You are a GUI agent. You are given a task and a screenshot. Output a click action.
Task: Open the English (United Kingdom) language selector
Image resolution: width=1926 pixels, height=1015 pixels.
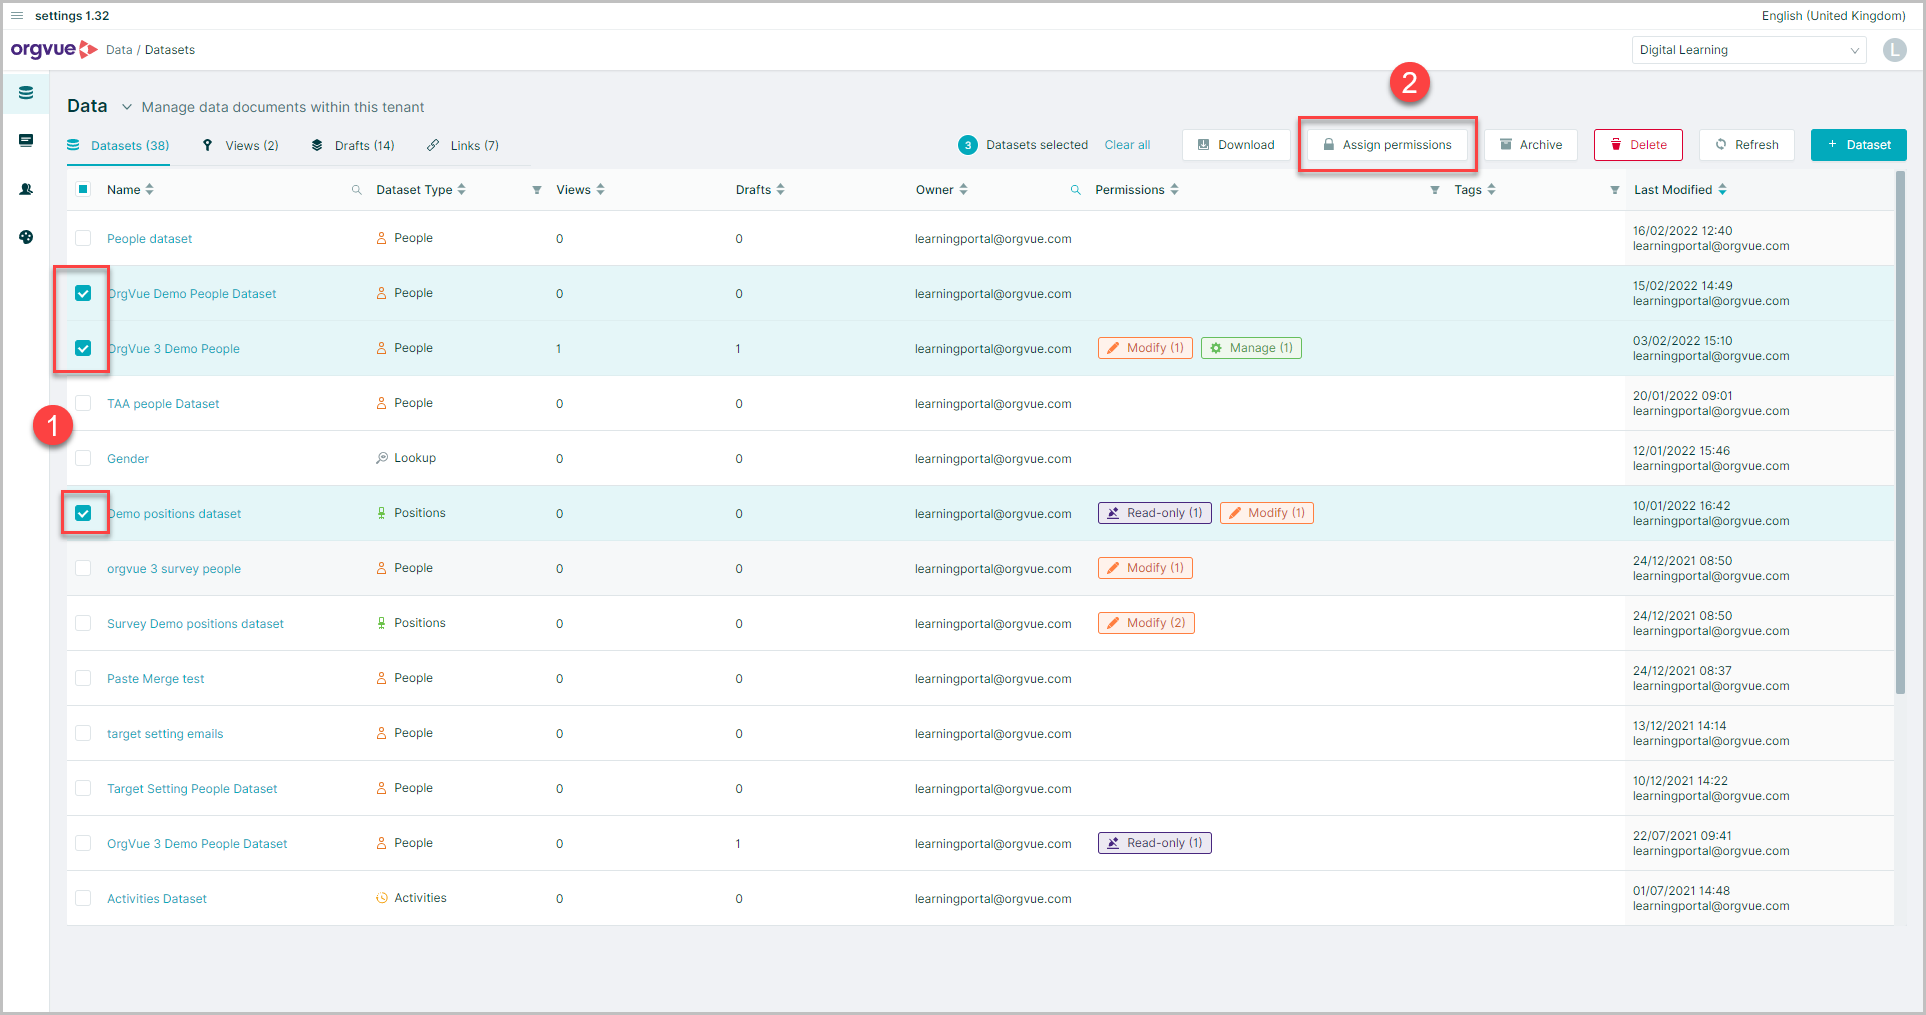pos(1833,16)
